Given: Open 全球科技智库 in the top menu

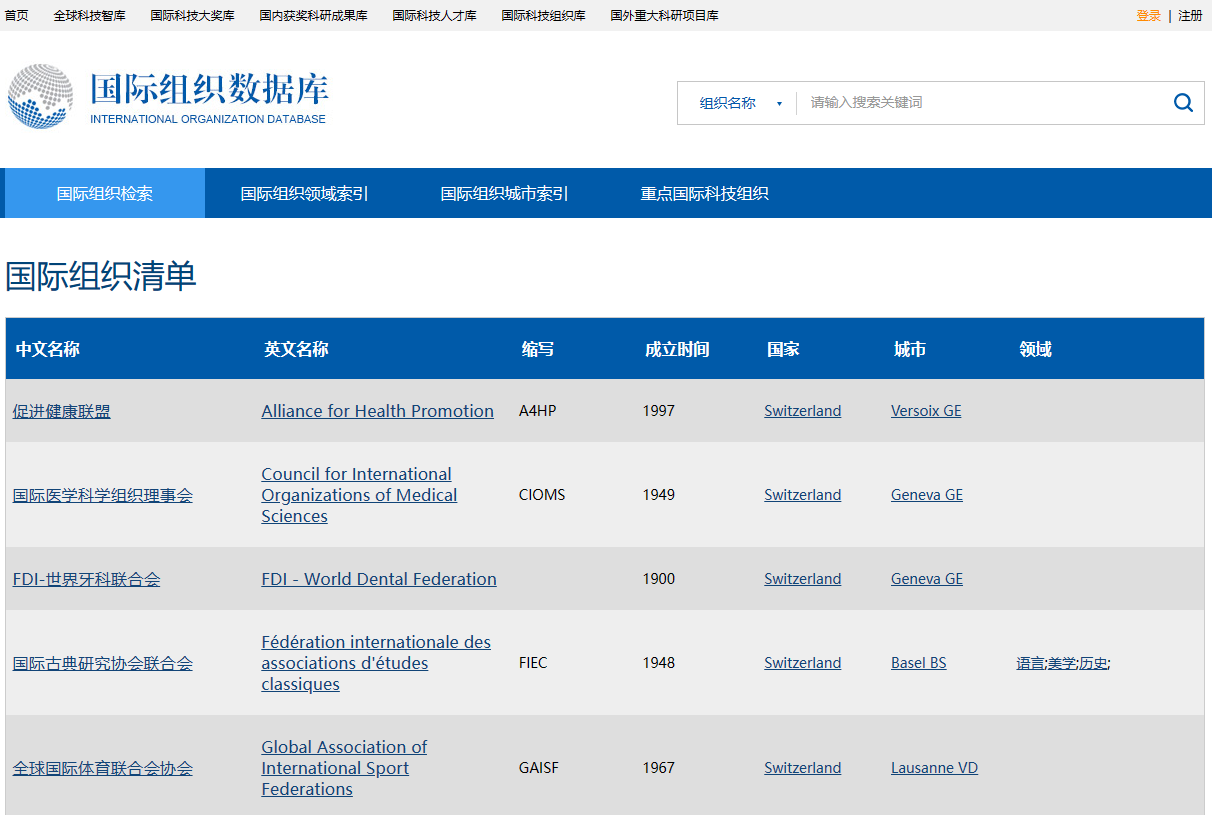Looking at the screenshot, I should coord(90,16).
